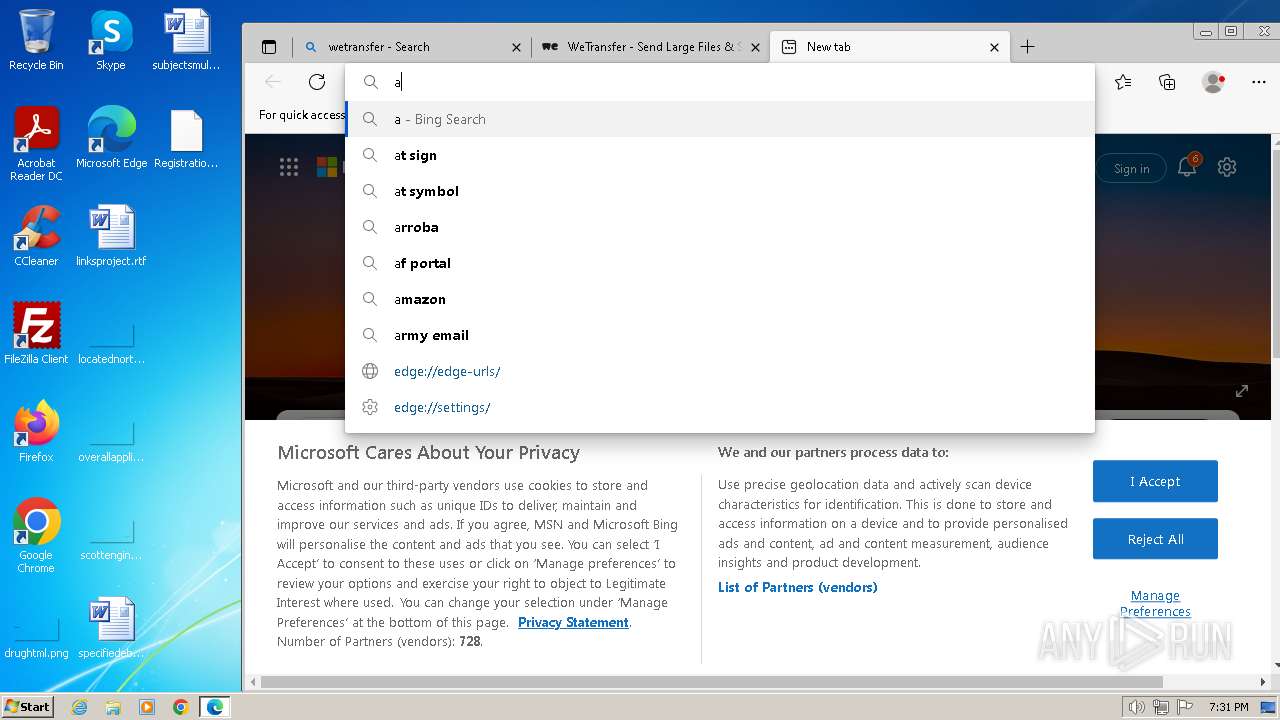Select the 'at symbol' suggestion

(x=720, y=191)
